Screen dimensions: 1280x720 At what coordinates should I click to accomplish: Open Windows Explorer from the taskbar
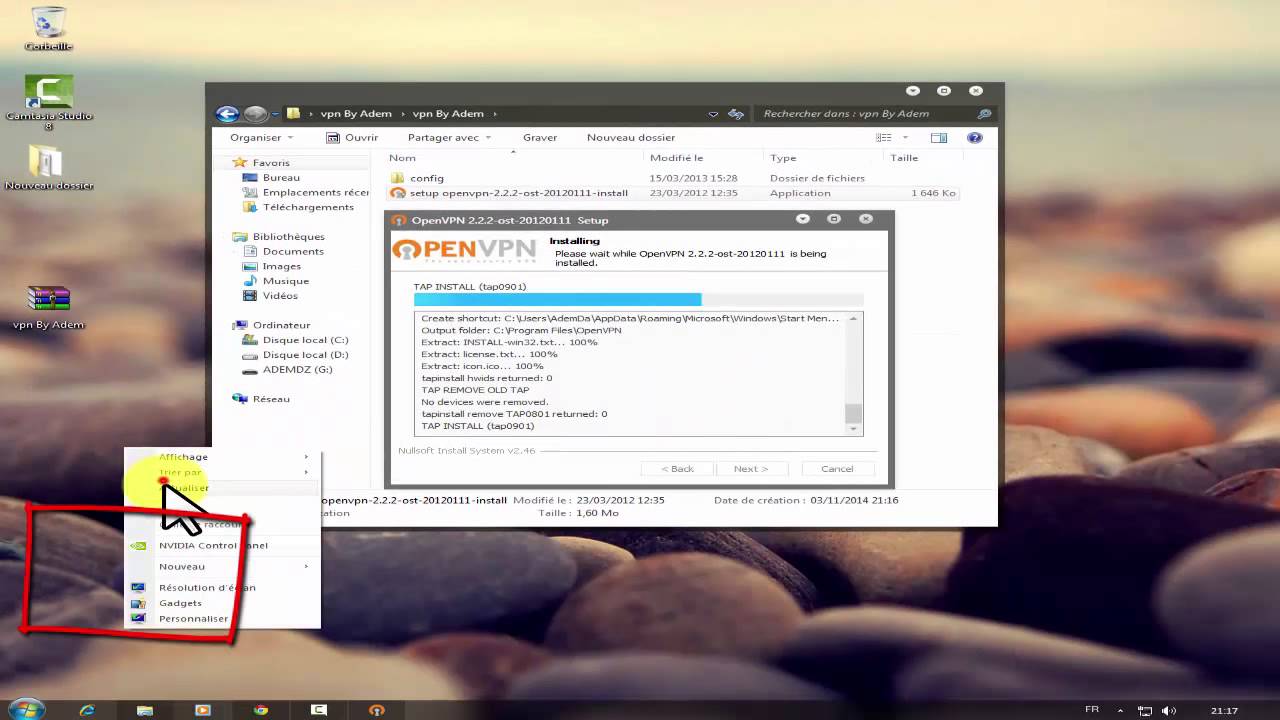[x=145, y=710]
